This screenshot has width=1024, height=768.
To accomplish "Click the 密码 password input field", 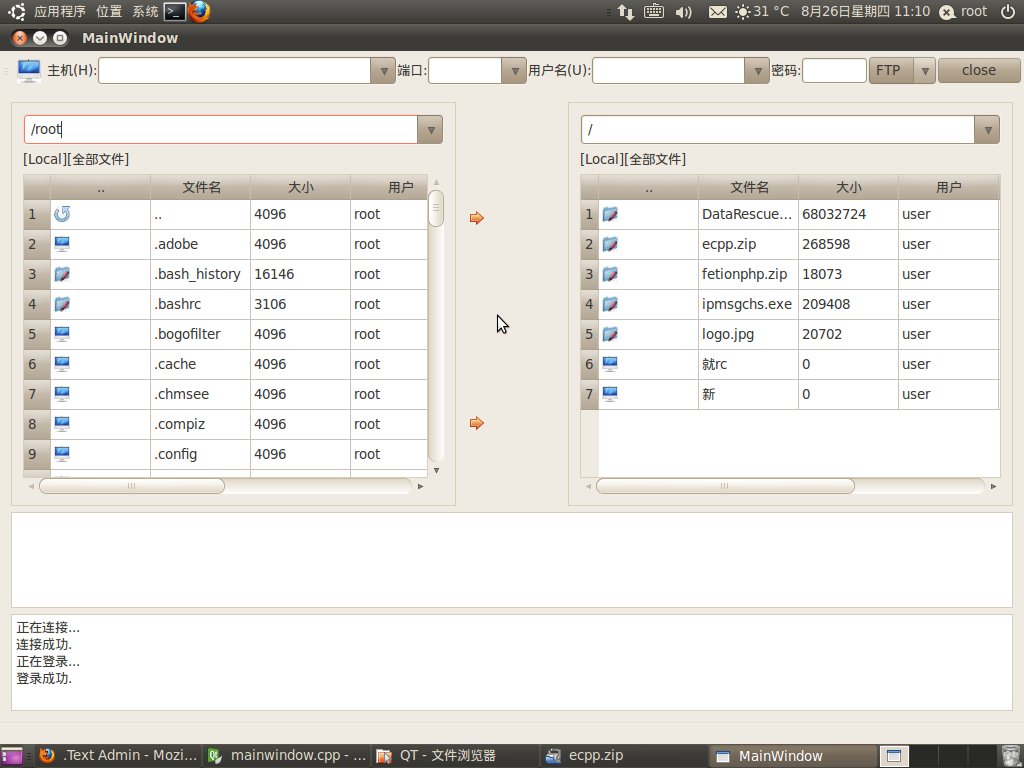I will coord(834,71).
